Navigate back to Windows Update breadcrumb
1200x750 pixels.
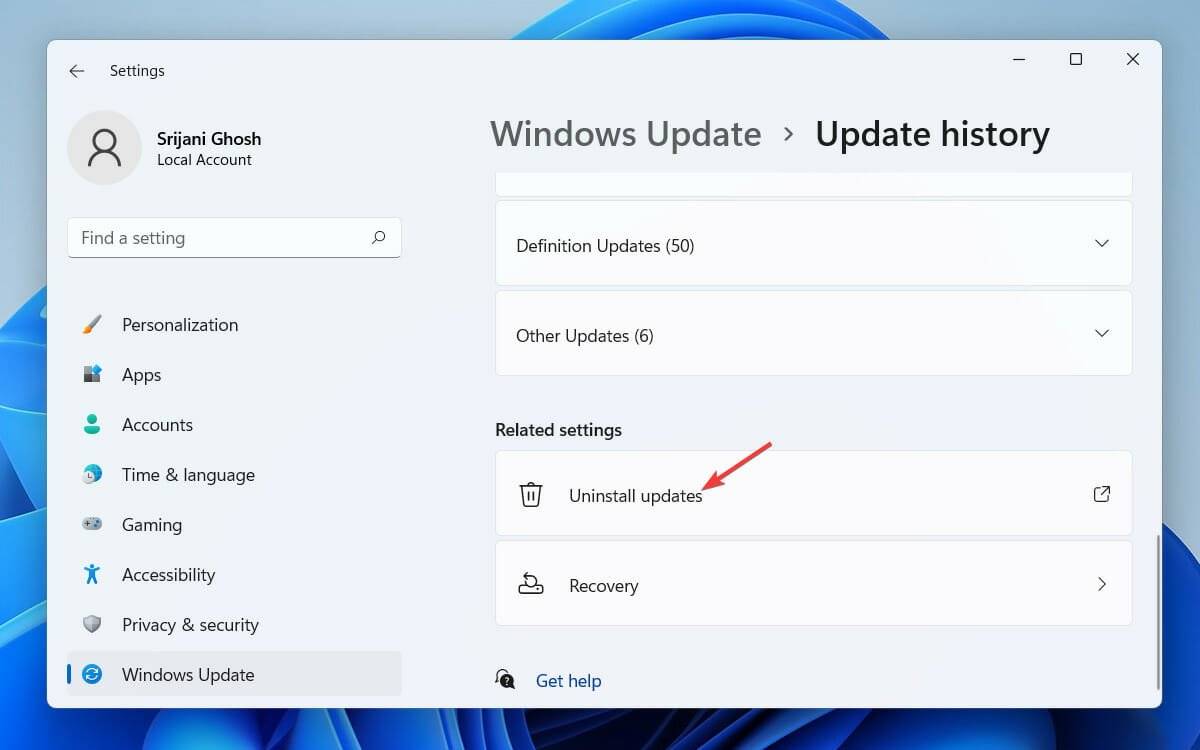click(625, 133)
